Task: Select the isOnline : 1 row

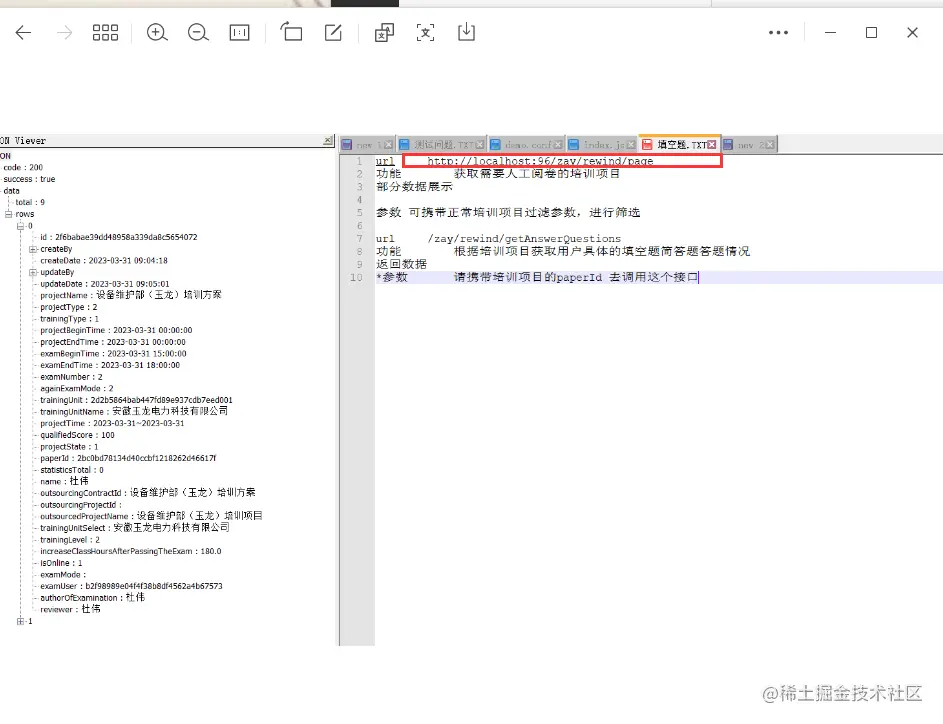Action: 61,563
